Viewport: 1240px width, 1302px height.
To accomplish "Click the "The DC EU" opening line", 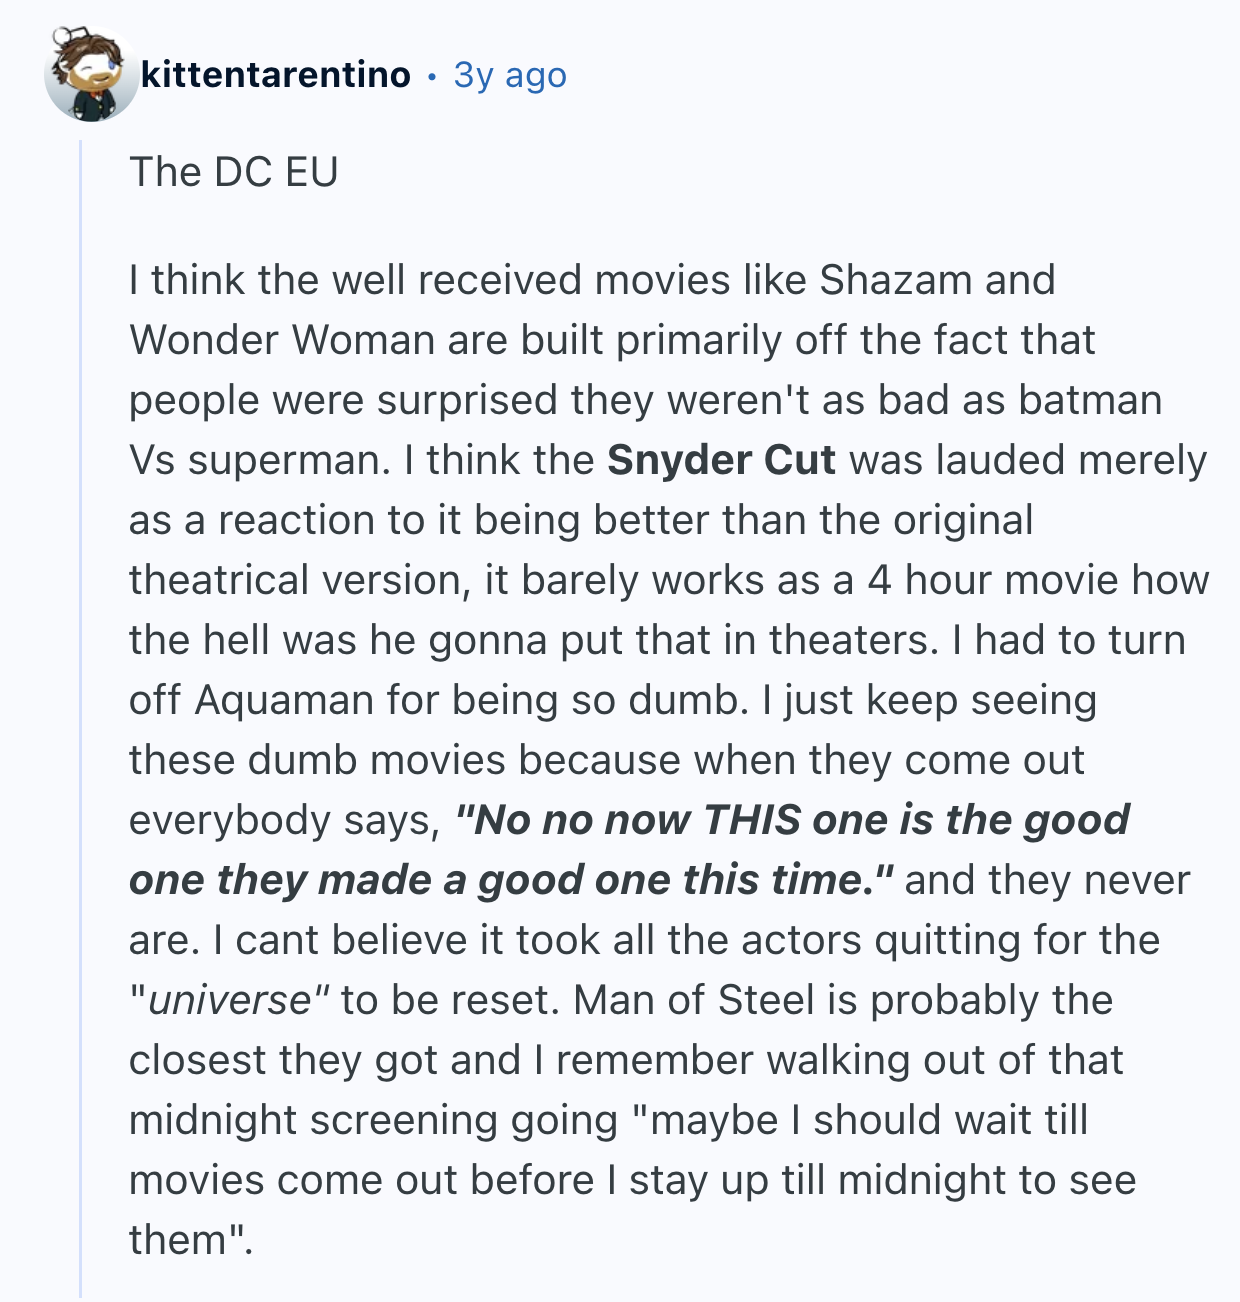I will point(233,172).
